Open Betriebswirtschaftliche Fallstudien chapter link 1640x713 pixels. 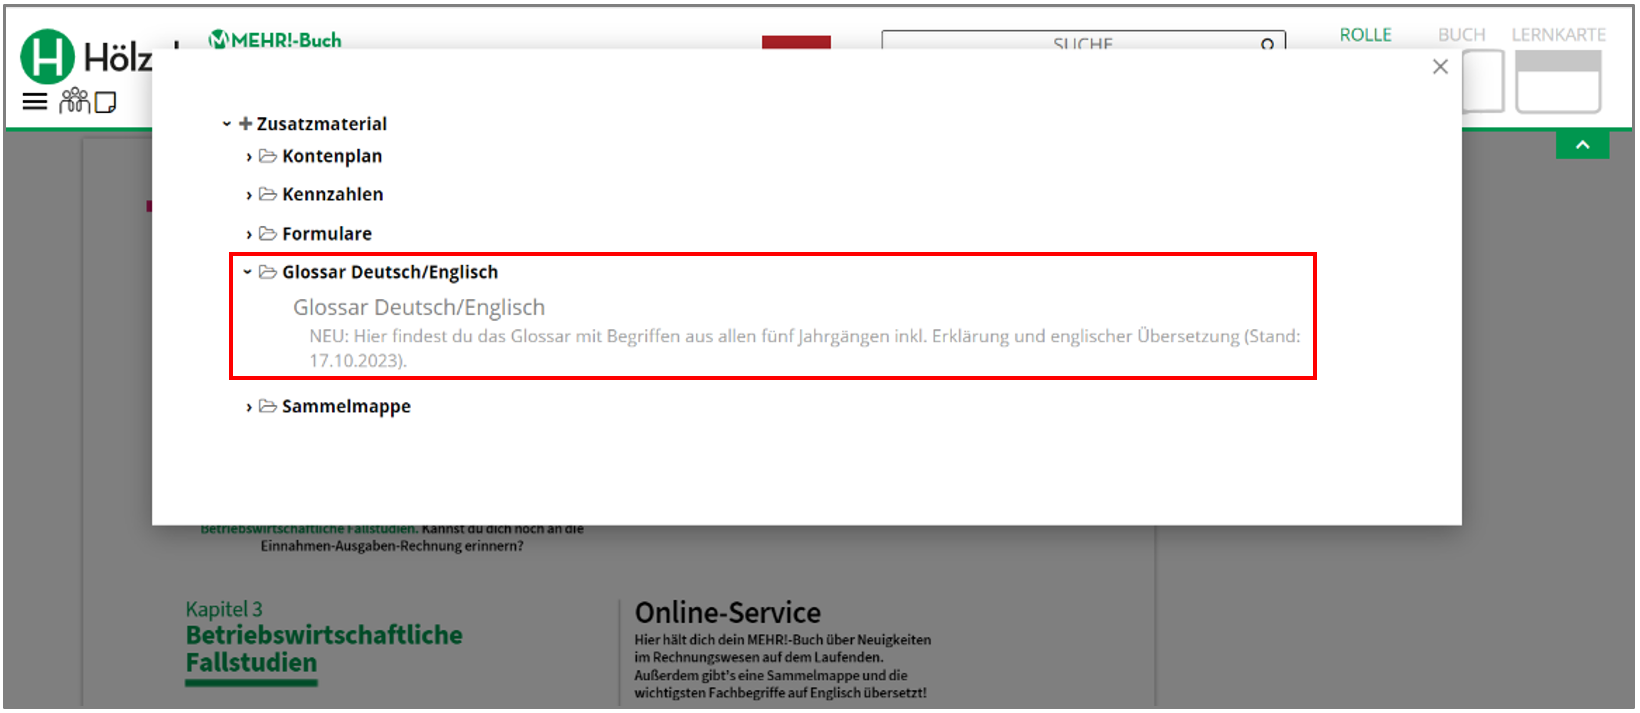click(324, 649)
